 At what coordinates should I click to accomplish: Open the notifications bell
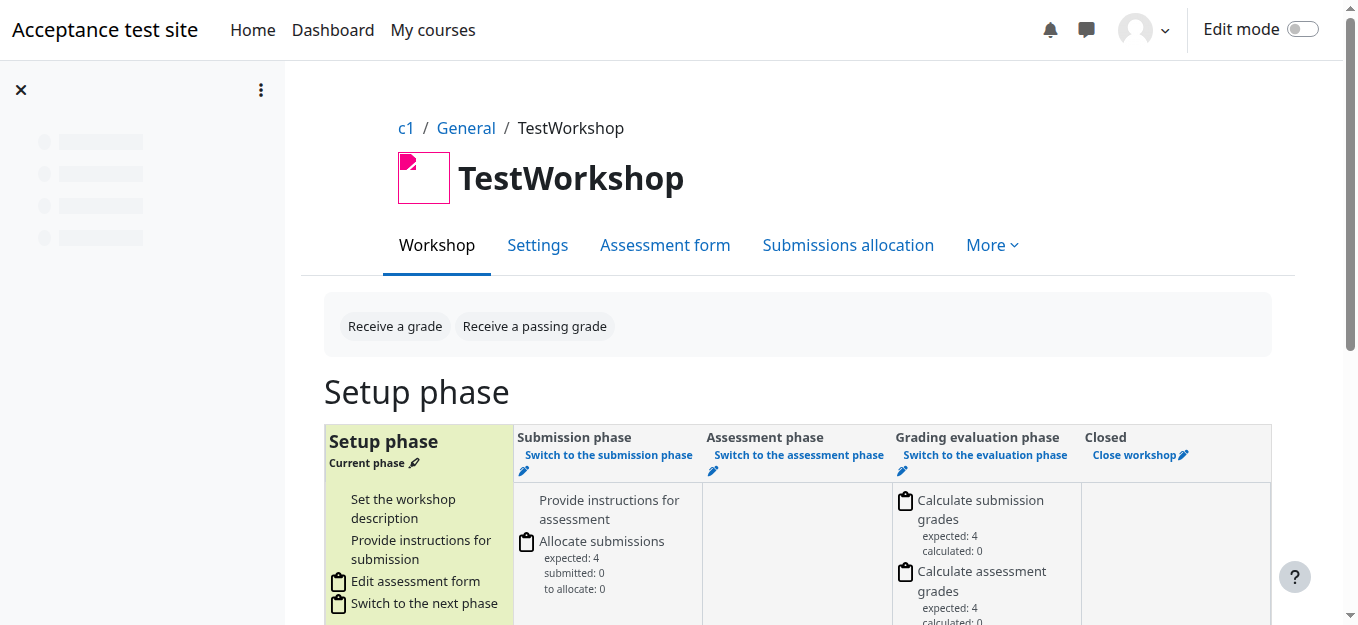tap(1050, 30)
